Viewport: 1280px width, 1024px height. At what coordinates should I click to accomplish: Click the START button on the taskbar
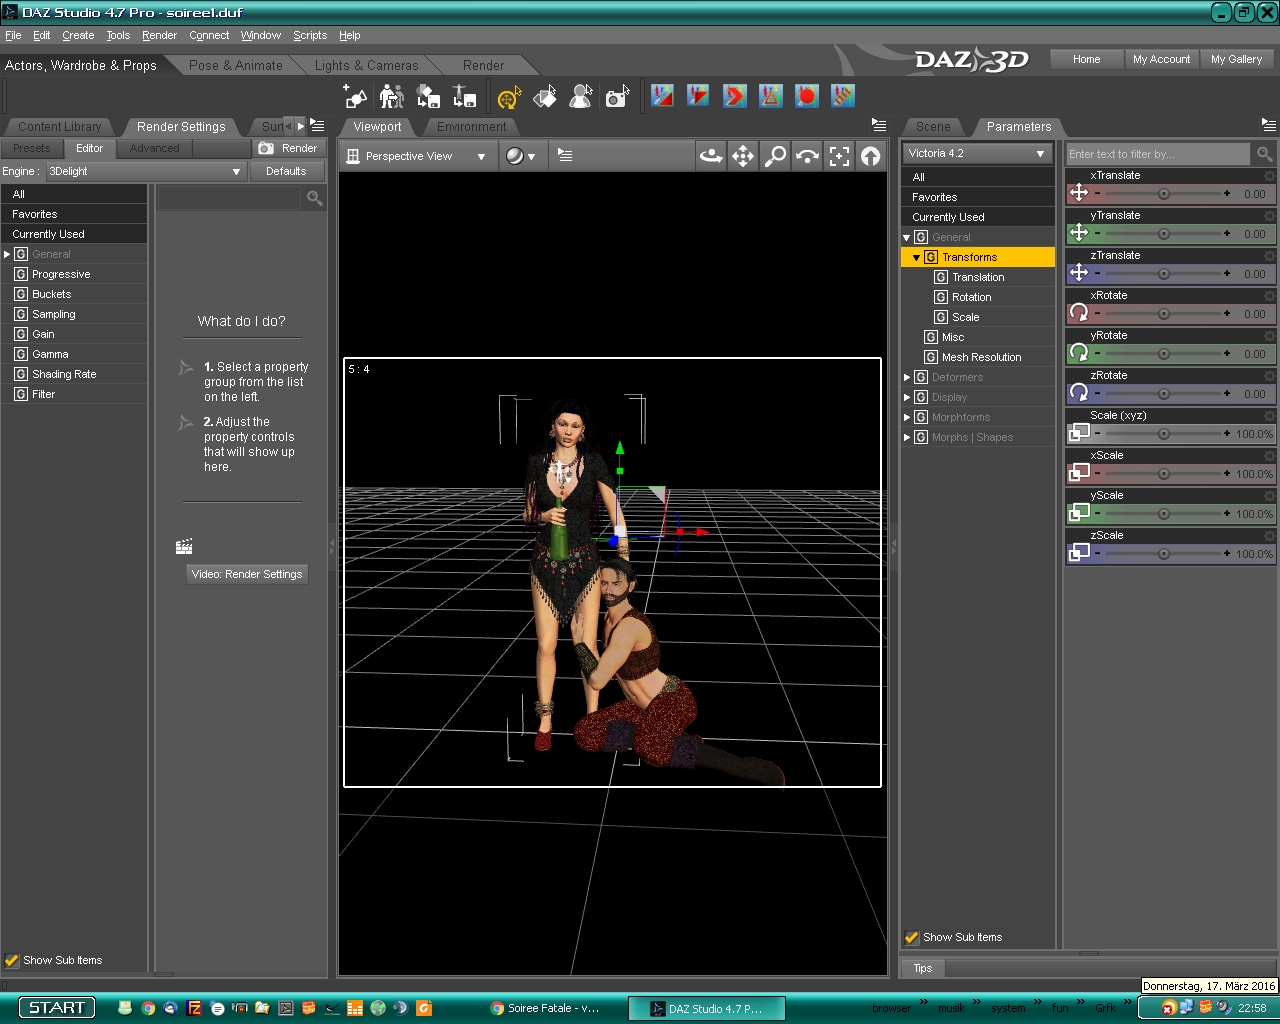coord(56,1007)
